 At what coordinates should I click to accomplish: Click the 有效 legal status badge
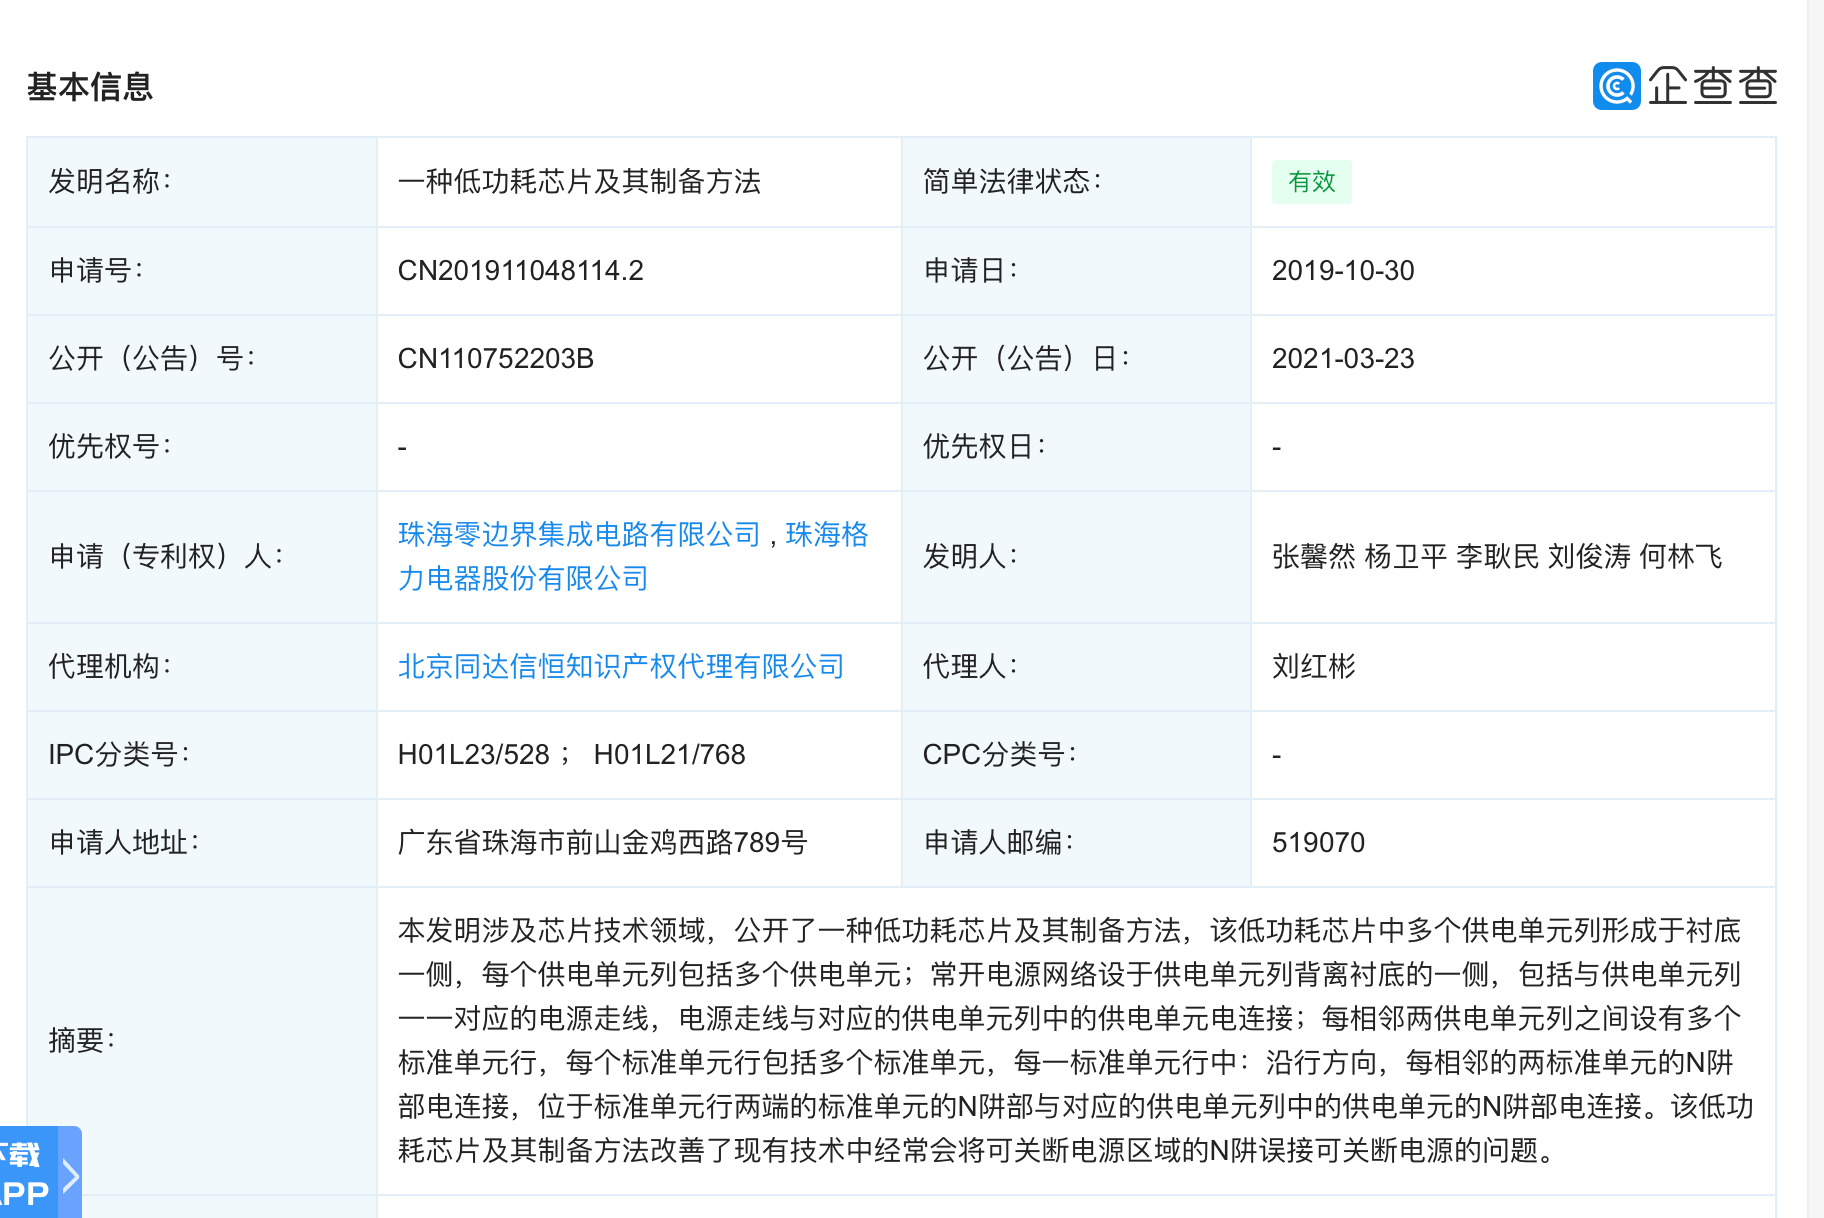coord(1311,181)
